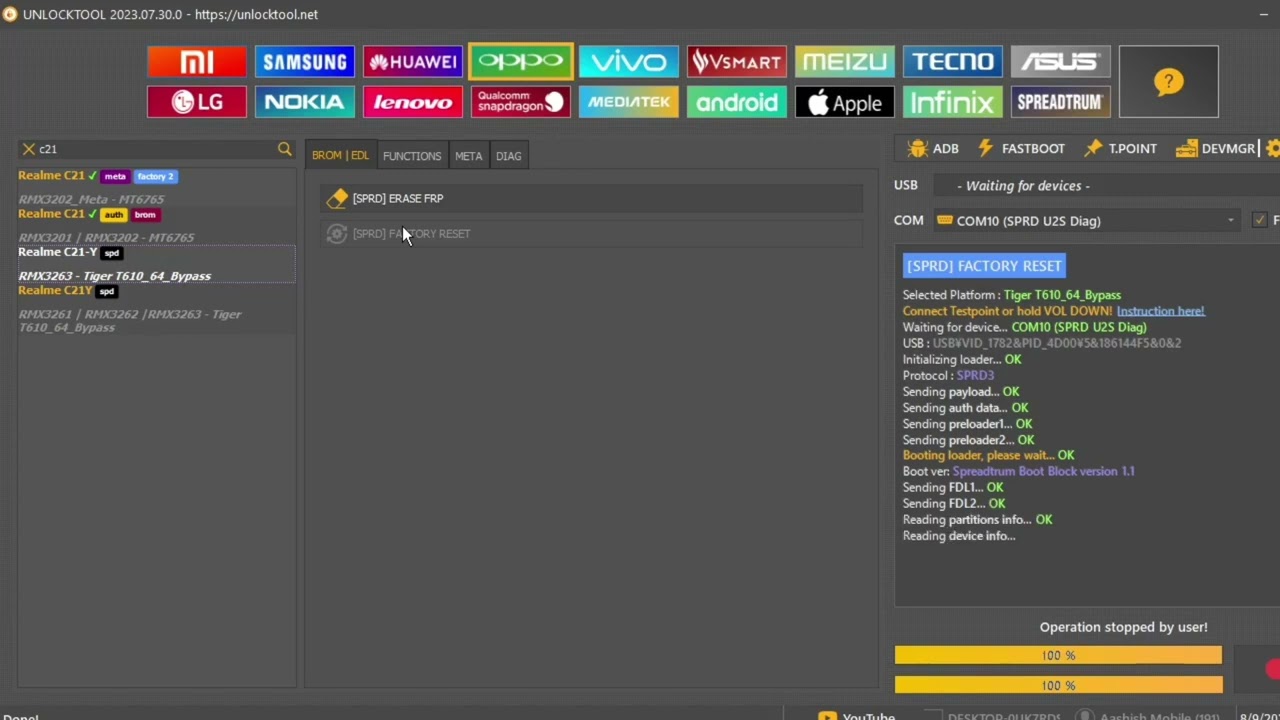This screenshot has width=1280, height=720.
Task: Click the 'meta' tag on Realme C21
Action: (x=115, y=177)
